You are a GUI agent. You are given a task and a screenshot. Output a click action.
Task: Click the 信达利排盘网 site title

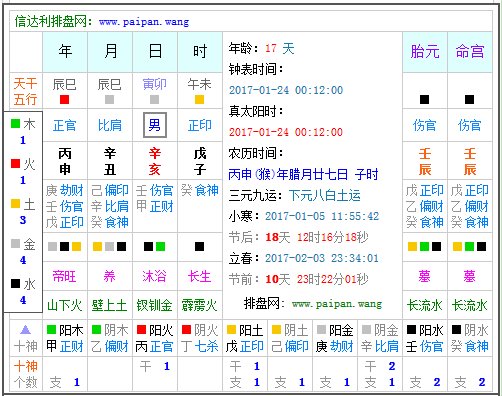pos(51,22)
